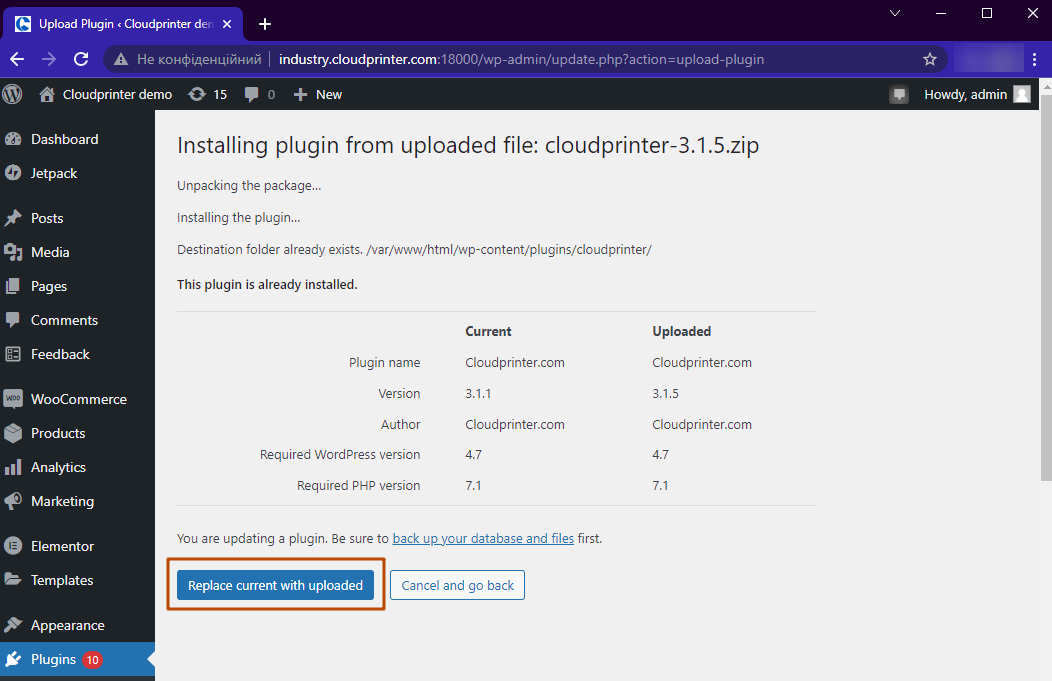Click the New link in admin bar
This screenshot has height=681, width=1052.
click(x=329, y=95)
